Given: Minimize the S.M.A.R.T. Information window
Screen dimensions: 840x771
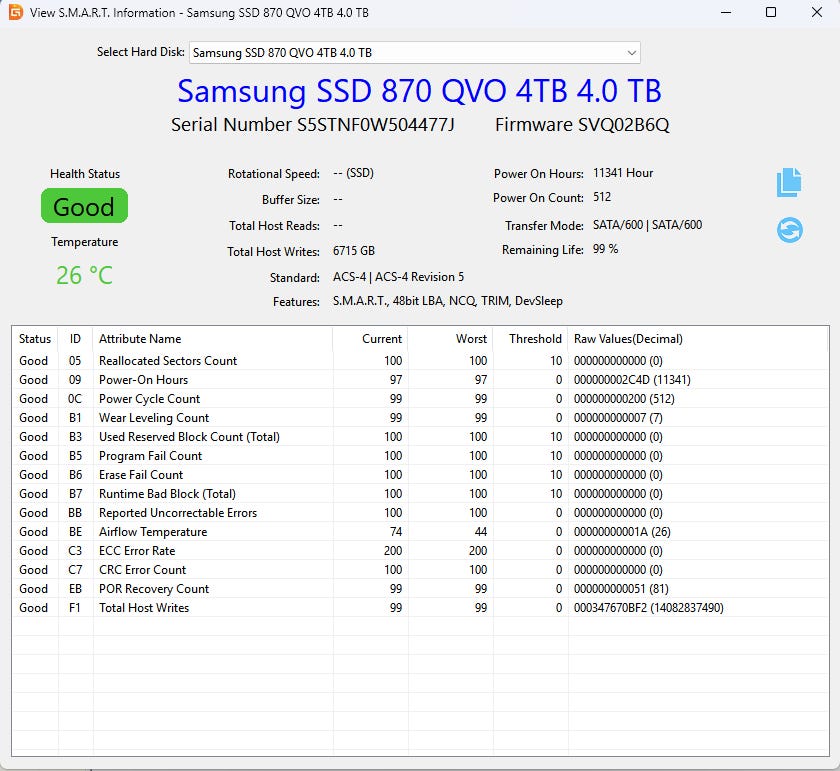Looking at the screenshot, I should point(726,12).
